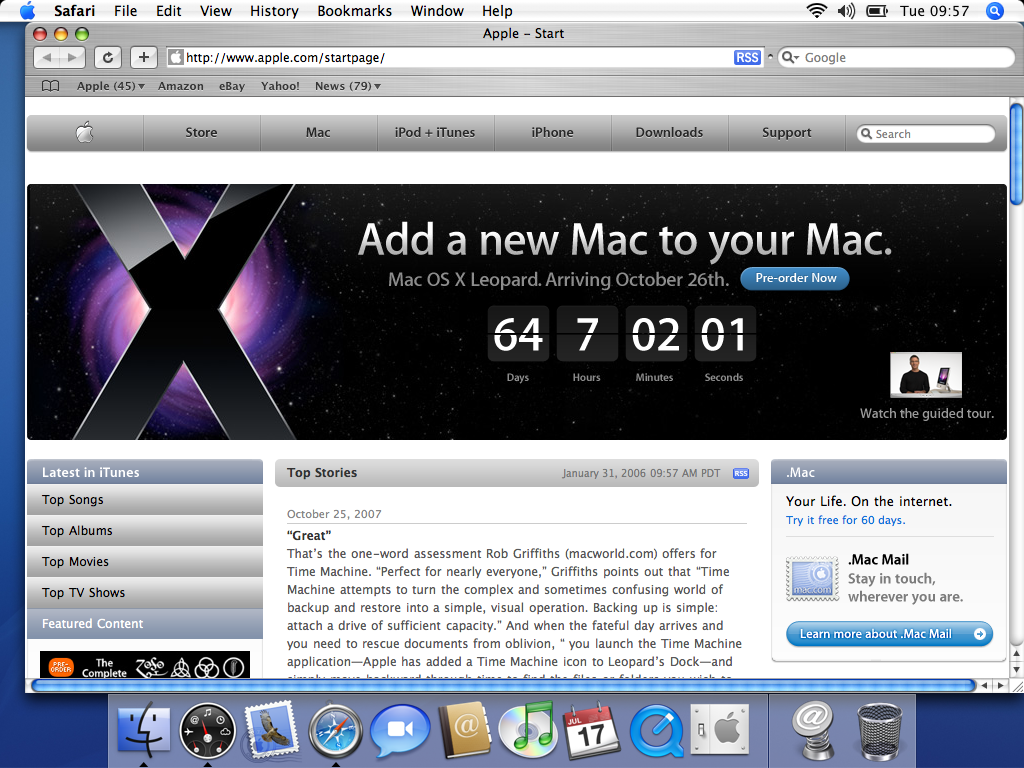Screen dimensions: 1024x768
Task: Show all bookmarks via the book icon
Action: click(50, 86)
